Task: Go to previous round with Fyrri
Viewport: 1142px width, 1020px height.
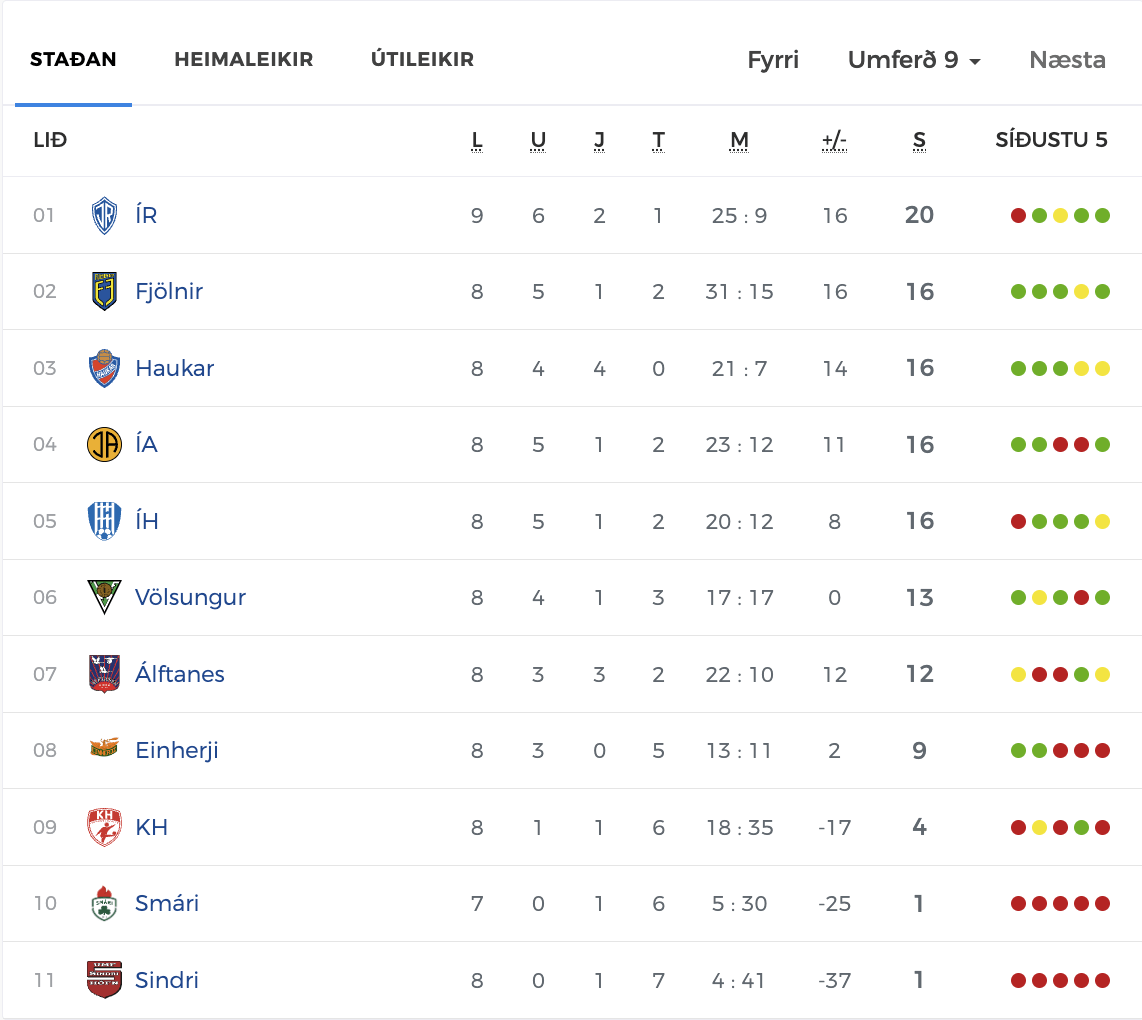Action: pos(773,60)
